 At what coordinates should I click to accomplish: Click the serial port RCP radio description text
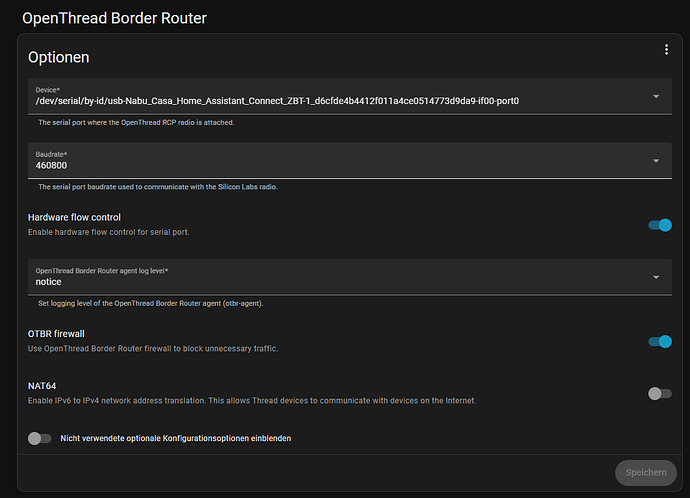point(136,122)
